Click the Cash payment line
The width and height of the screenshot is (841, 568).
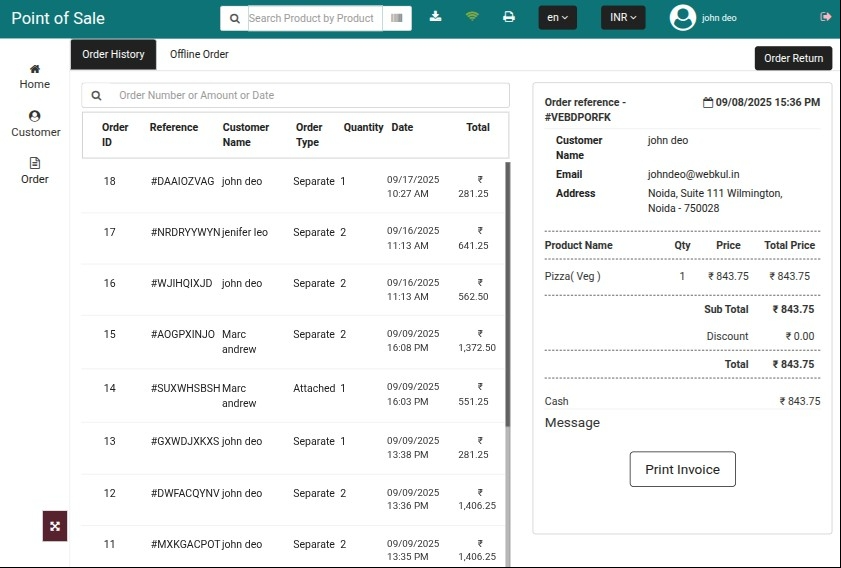tap(682, 401)
